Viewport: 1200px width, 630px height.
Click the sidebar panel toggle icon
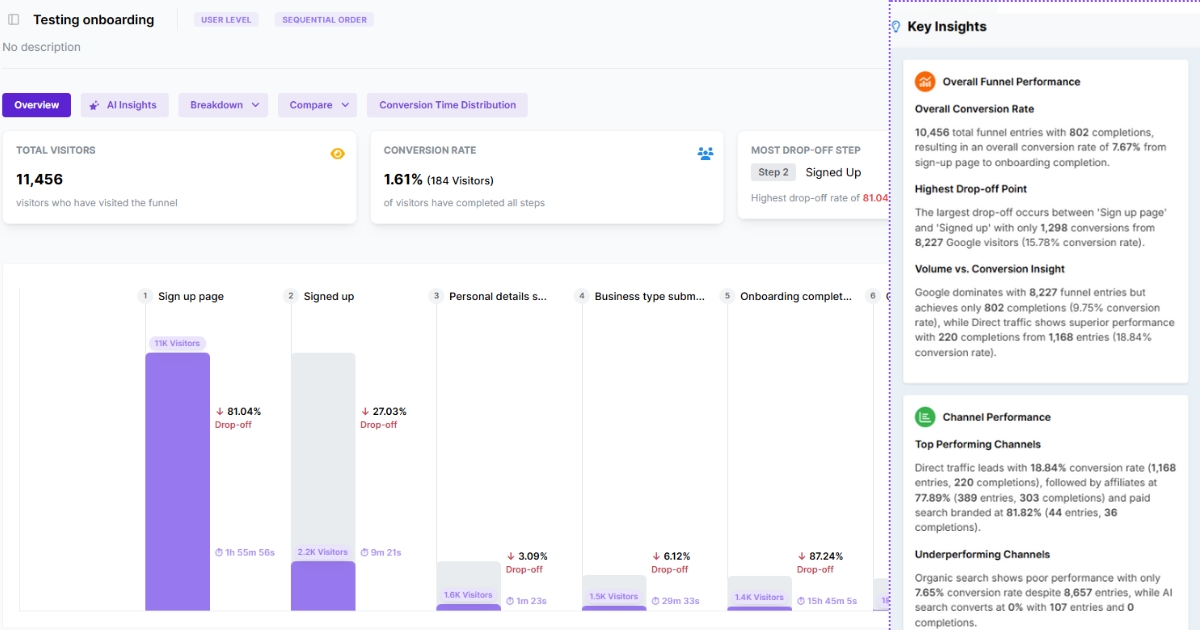coord(14,20)
